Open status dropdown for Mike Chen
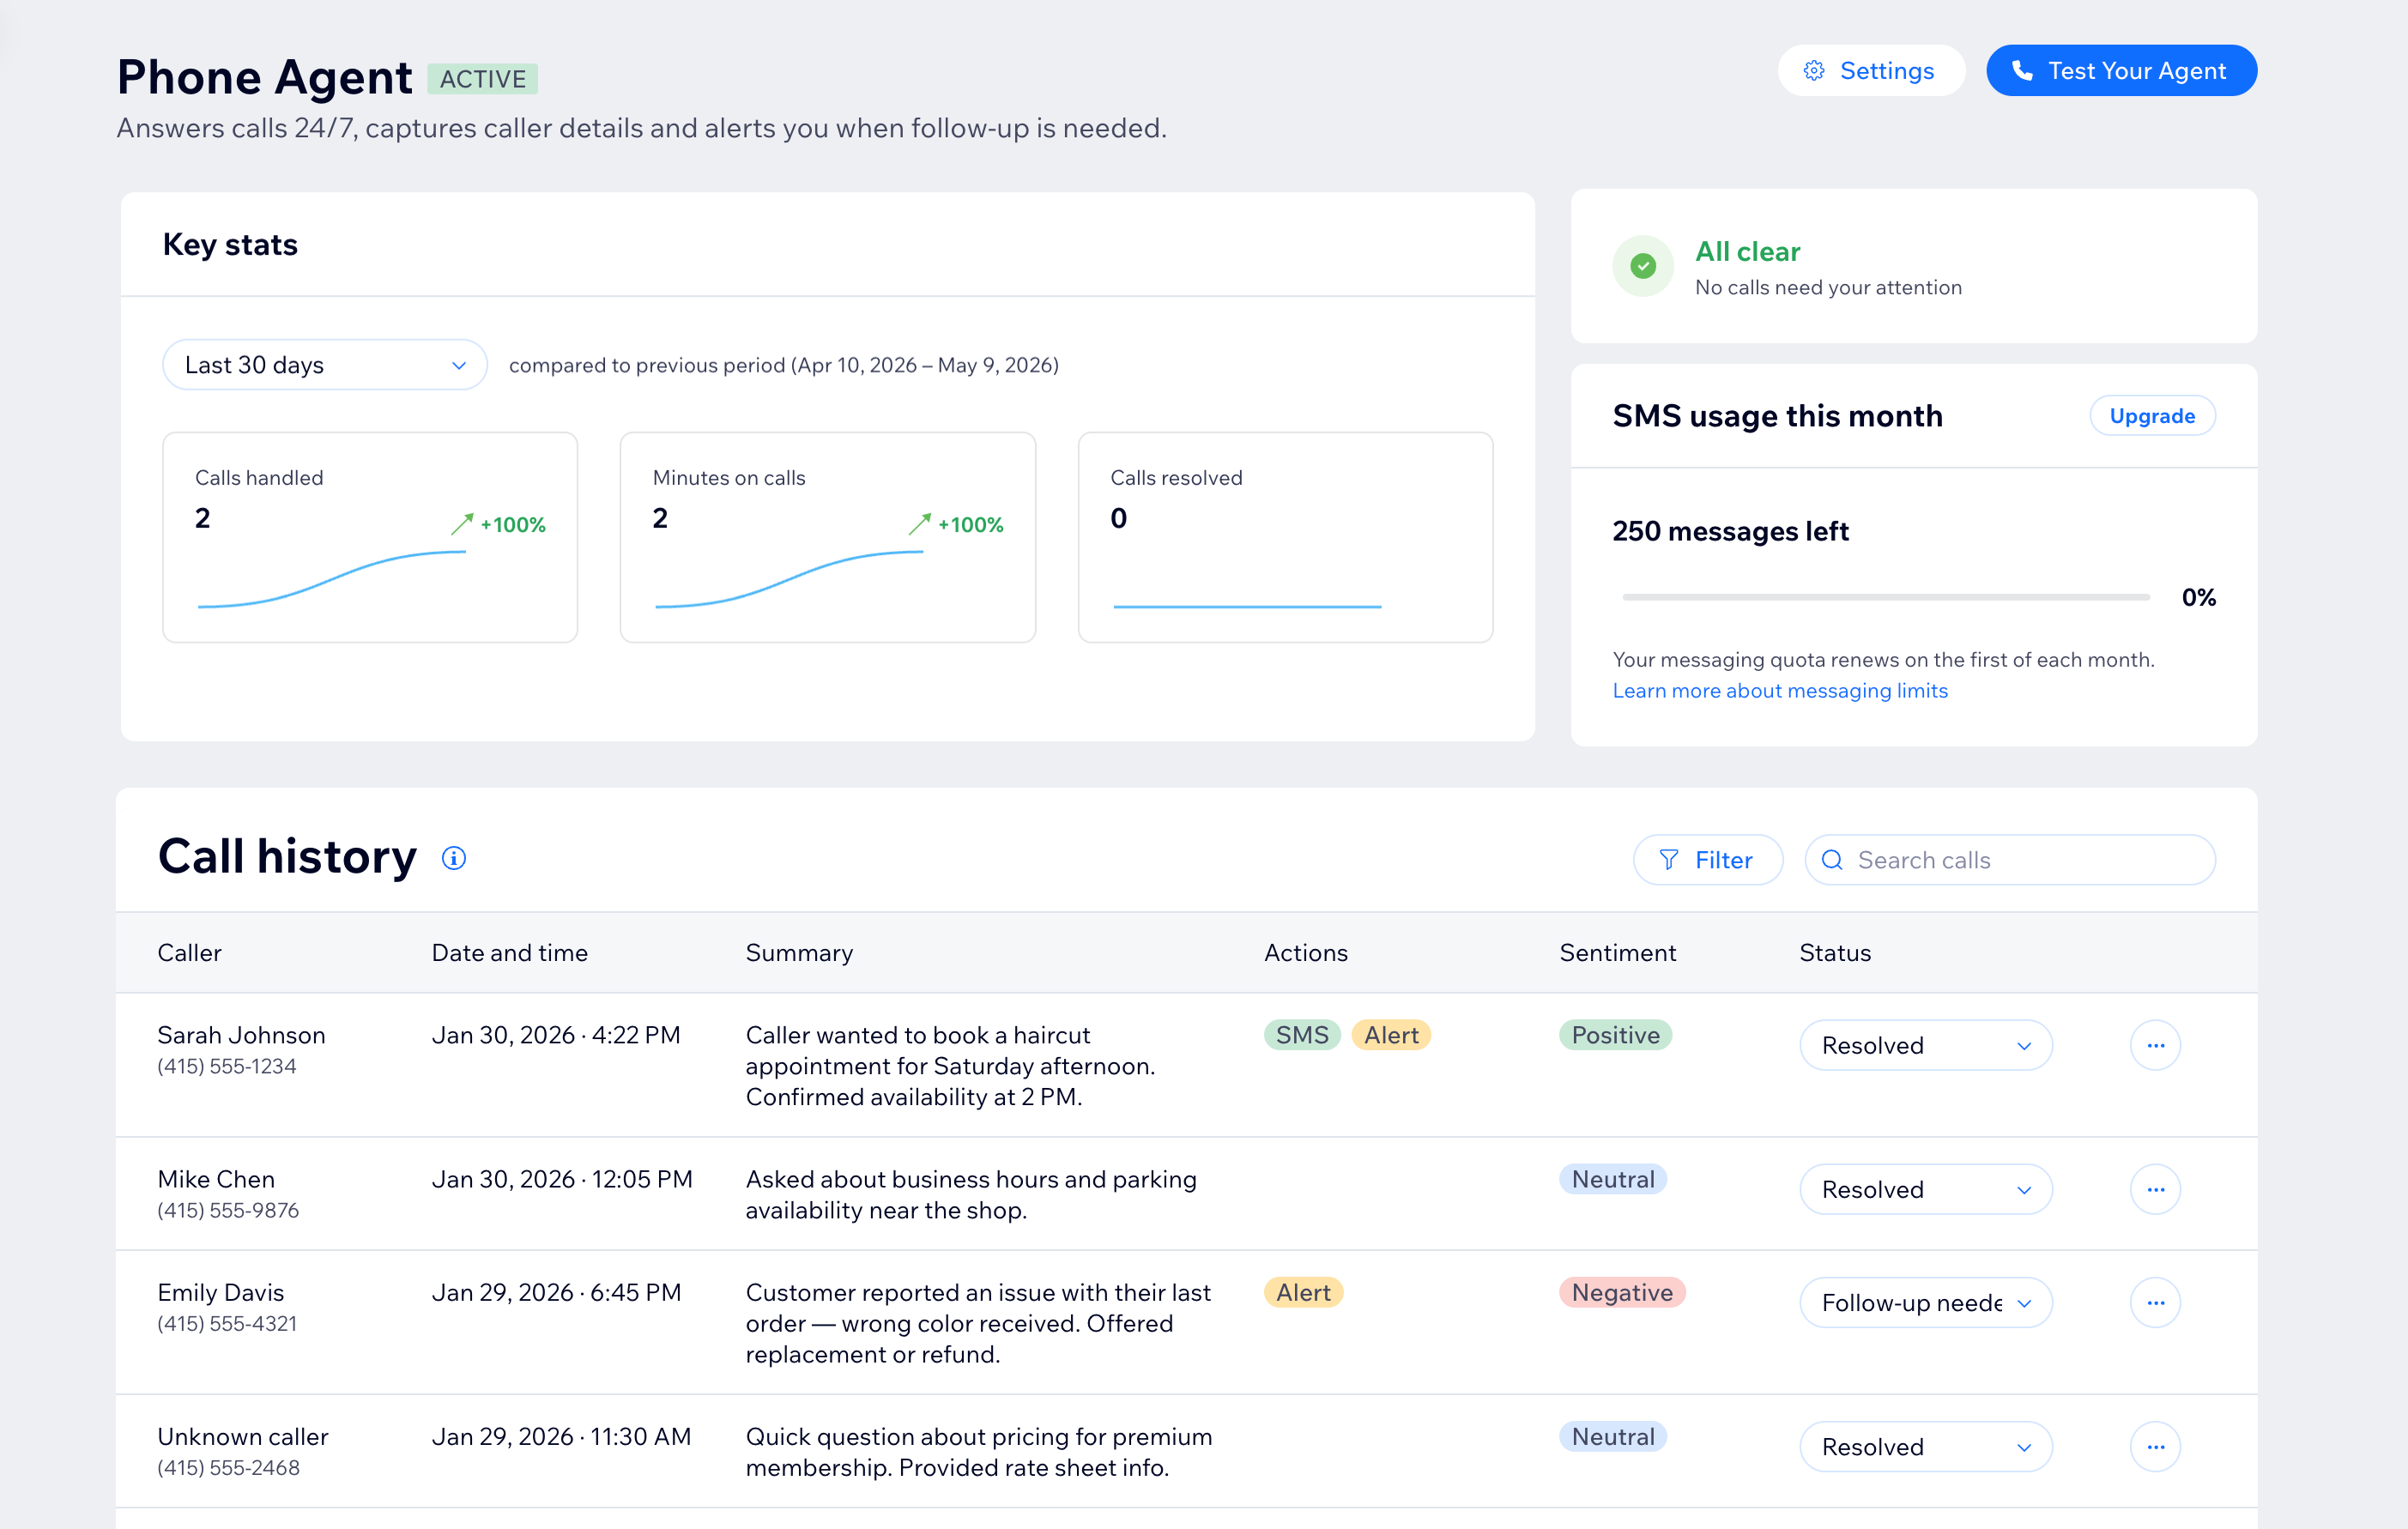 click(1926, 1189)
